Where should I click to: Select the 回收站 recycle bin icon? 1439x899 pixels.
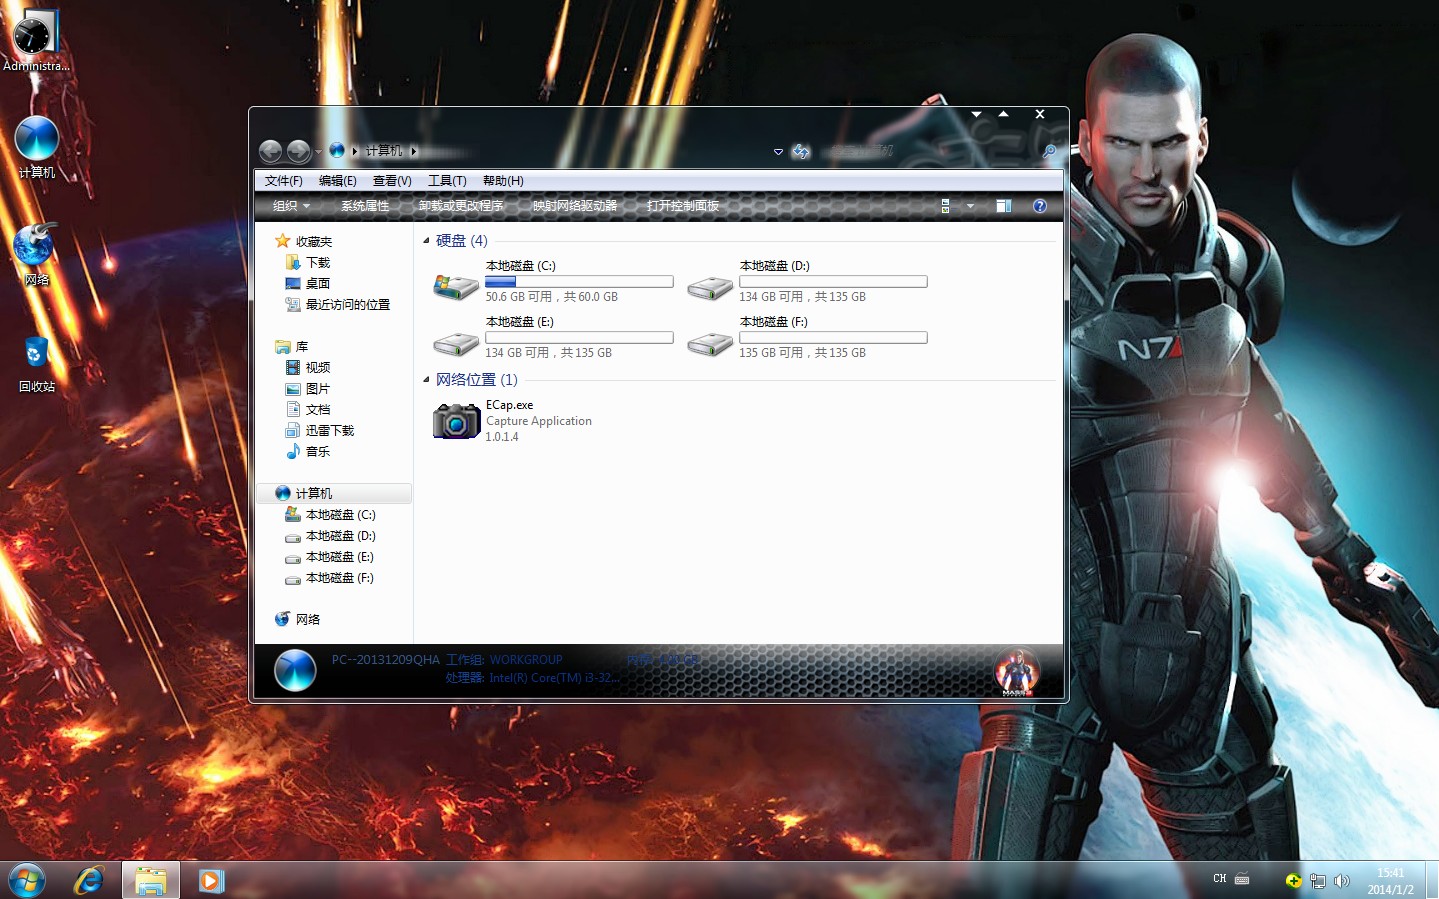click(x=36, y=363)
